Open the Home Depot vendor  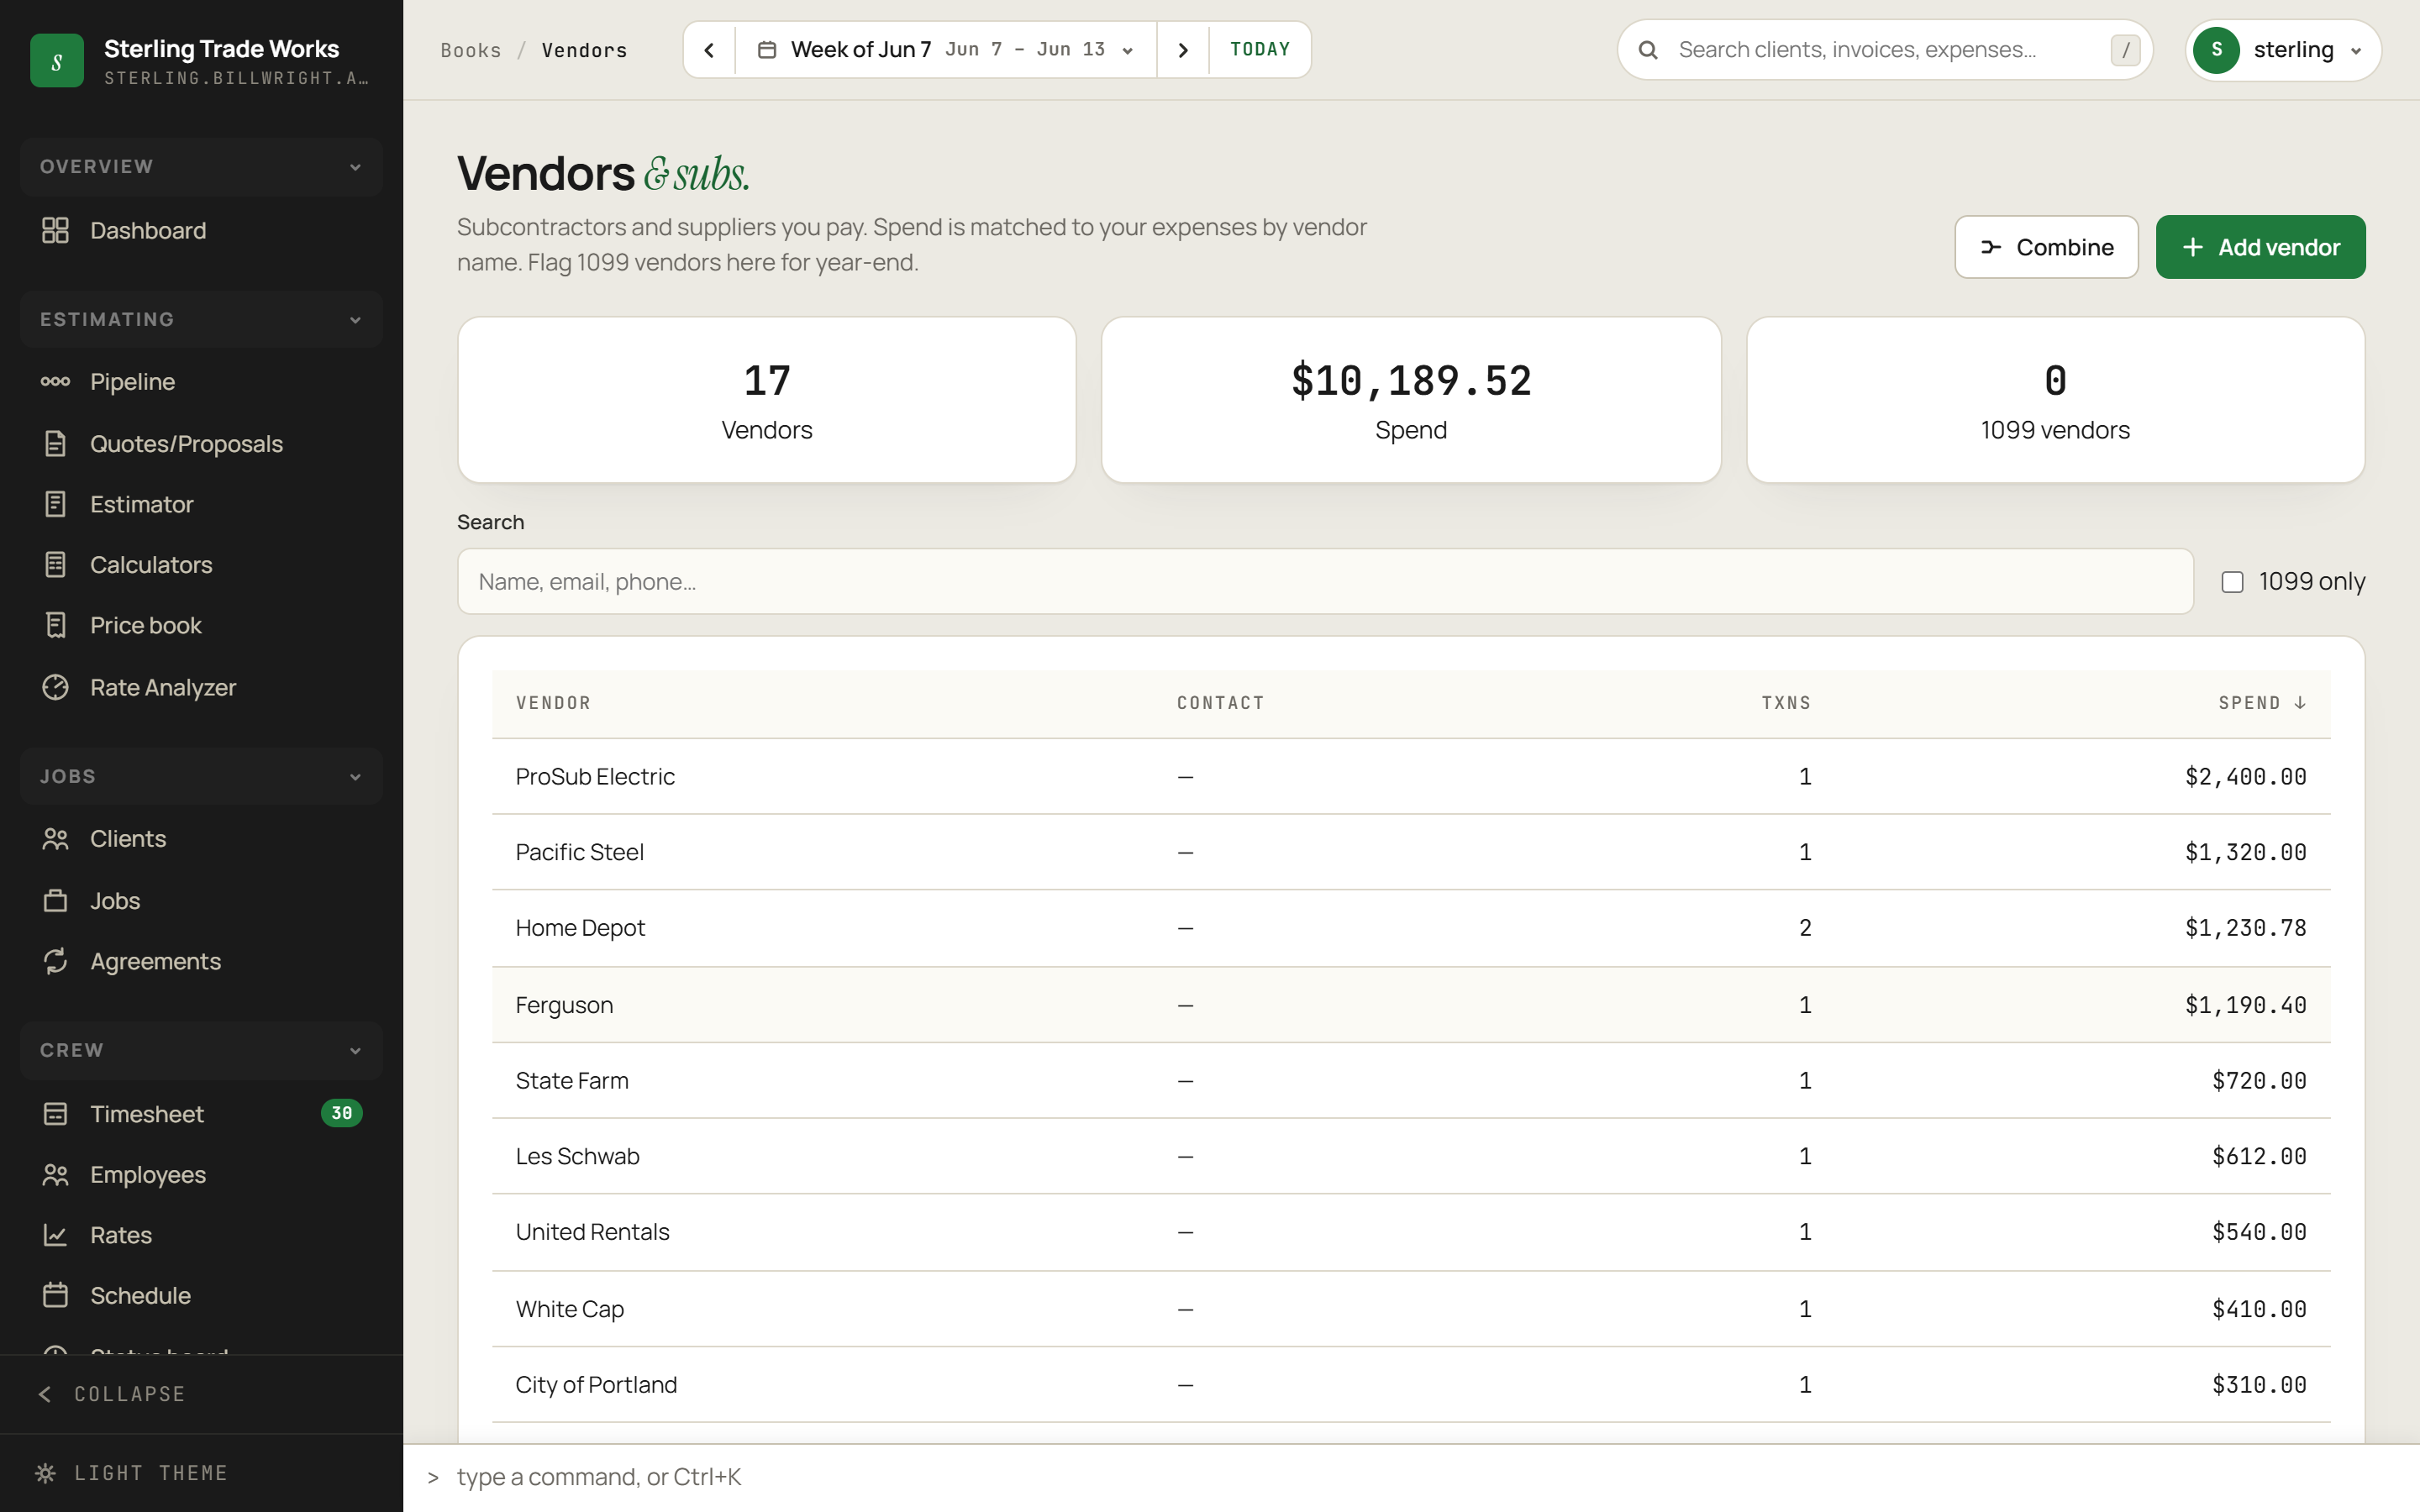click(x=1410, y=928)
